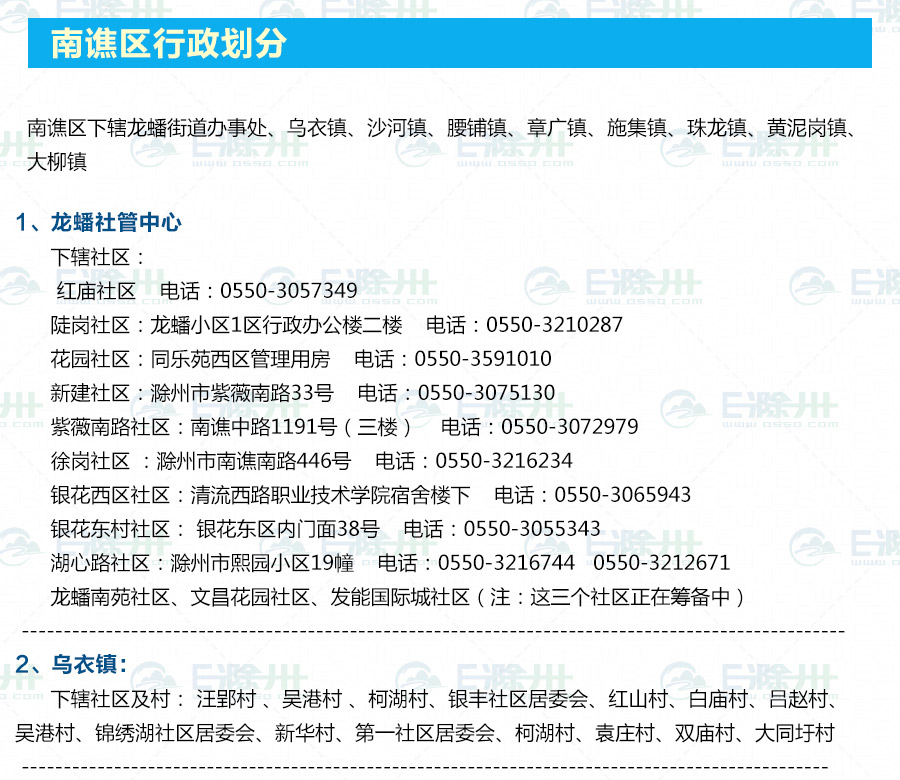Click 汪郢村 in the 乌衣镇 list
Viewport: 900px width, 780px height.
(226, 699)
